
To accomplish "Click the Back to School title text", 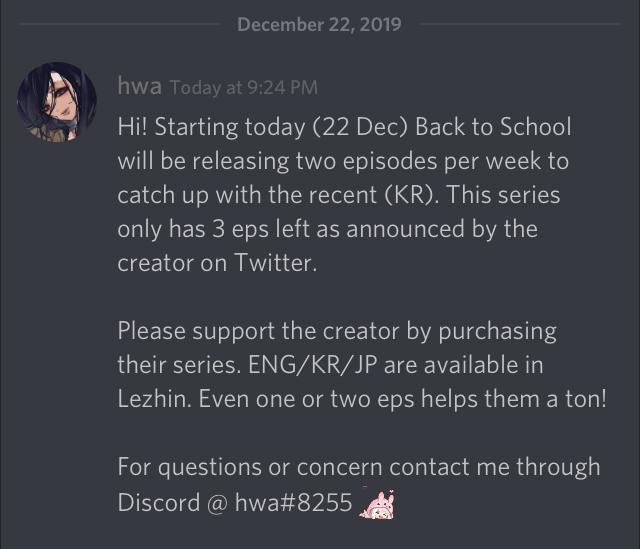I will [x=493, y=127].
